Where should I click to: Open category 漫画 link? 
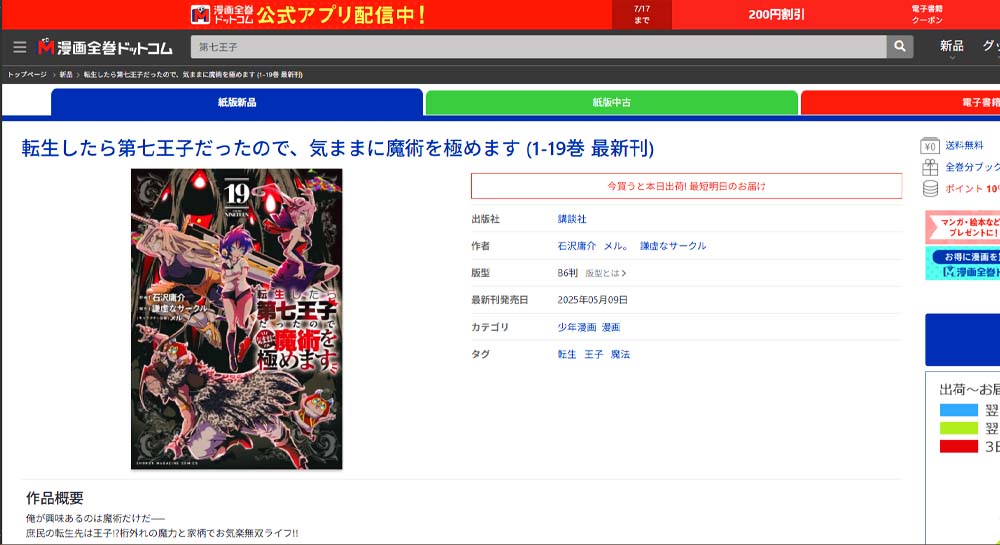pyautogui.click(x=611, y=327)
